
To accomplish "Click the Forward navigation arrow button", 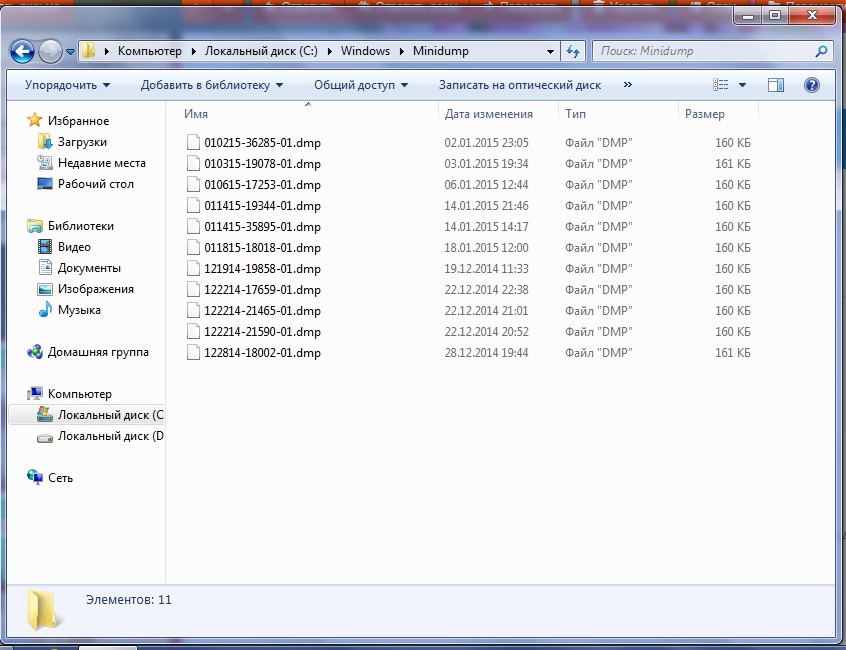I will [50, 52].
